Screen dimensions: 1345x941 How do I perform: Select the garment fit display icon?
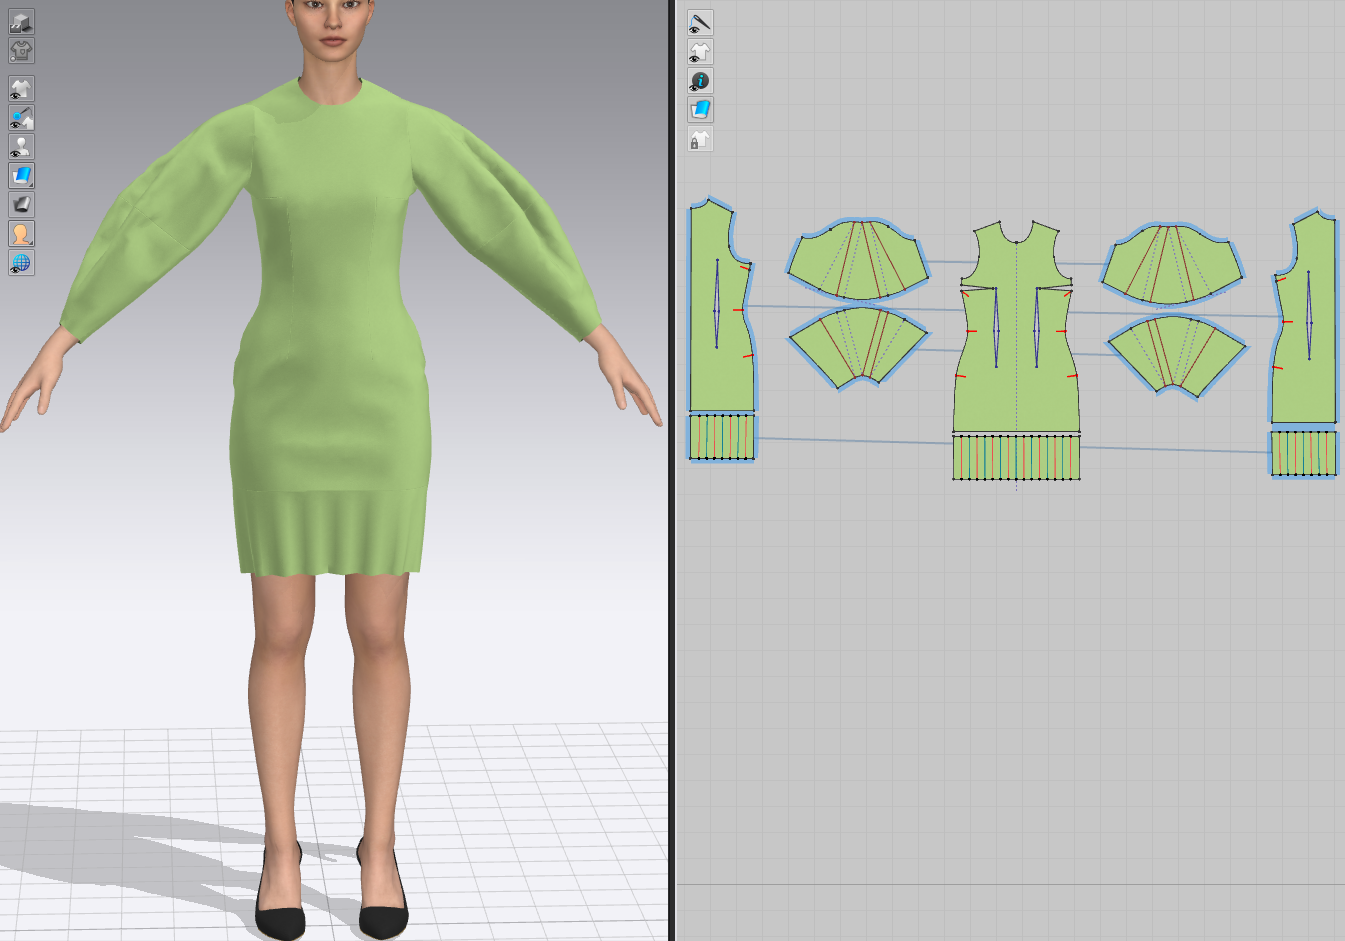pos(20,52)
